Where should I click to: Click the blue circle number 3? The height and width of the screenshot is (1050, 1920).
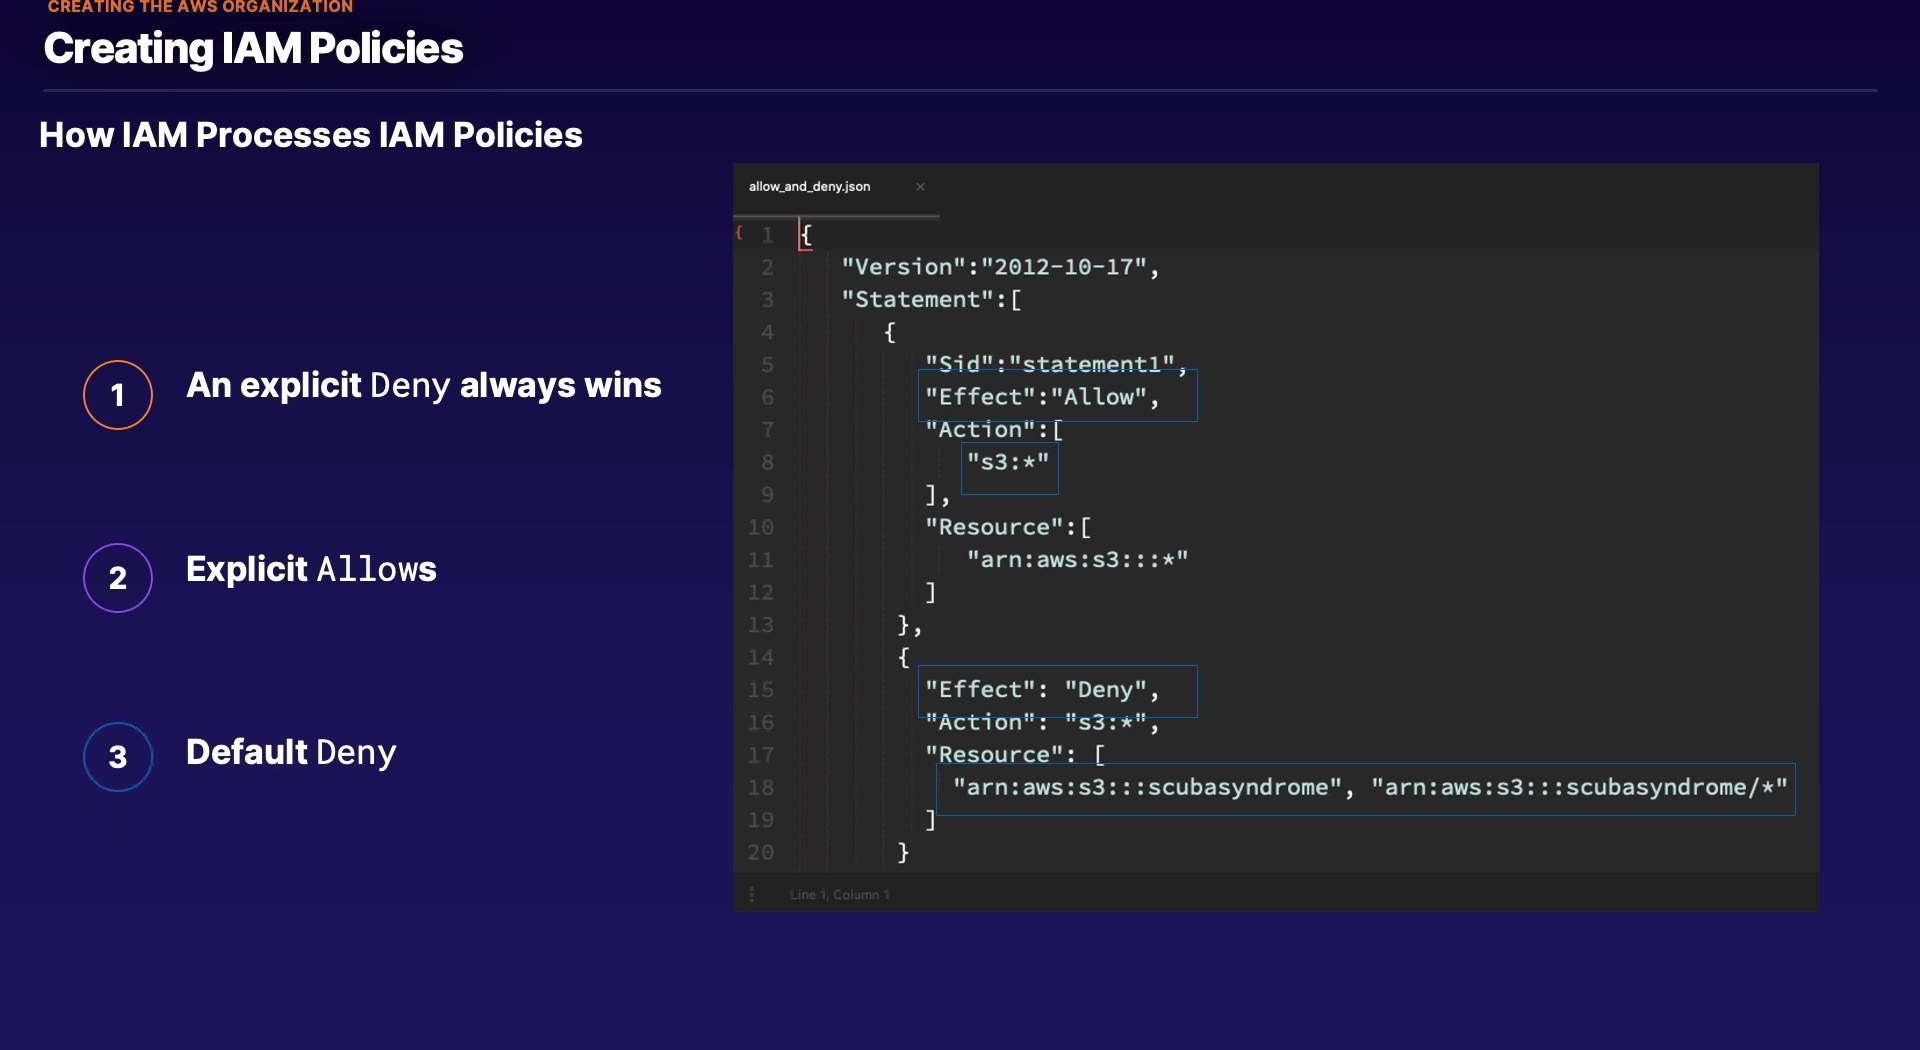click(x=118, y=757)
